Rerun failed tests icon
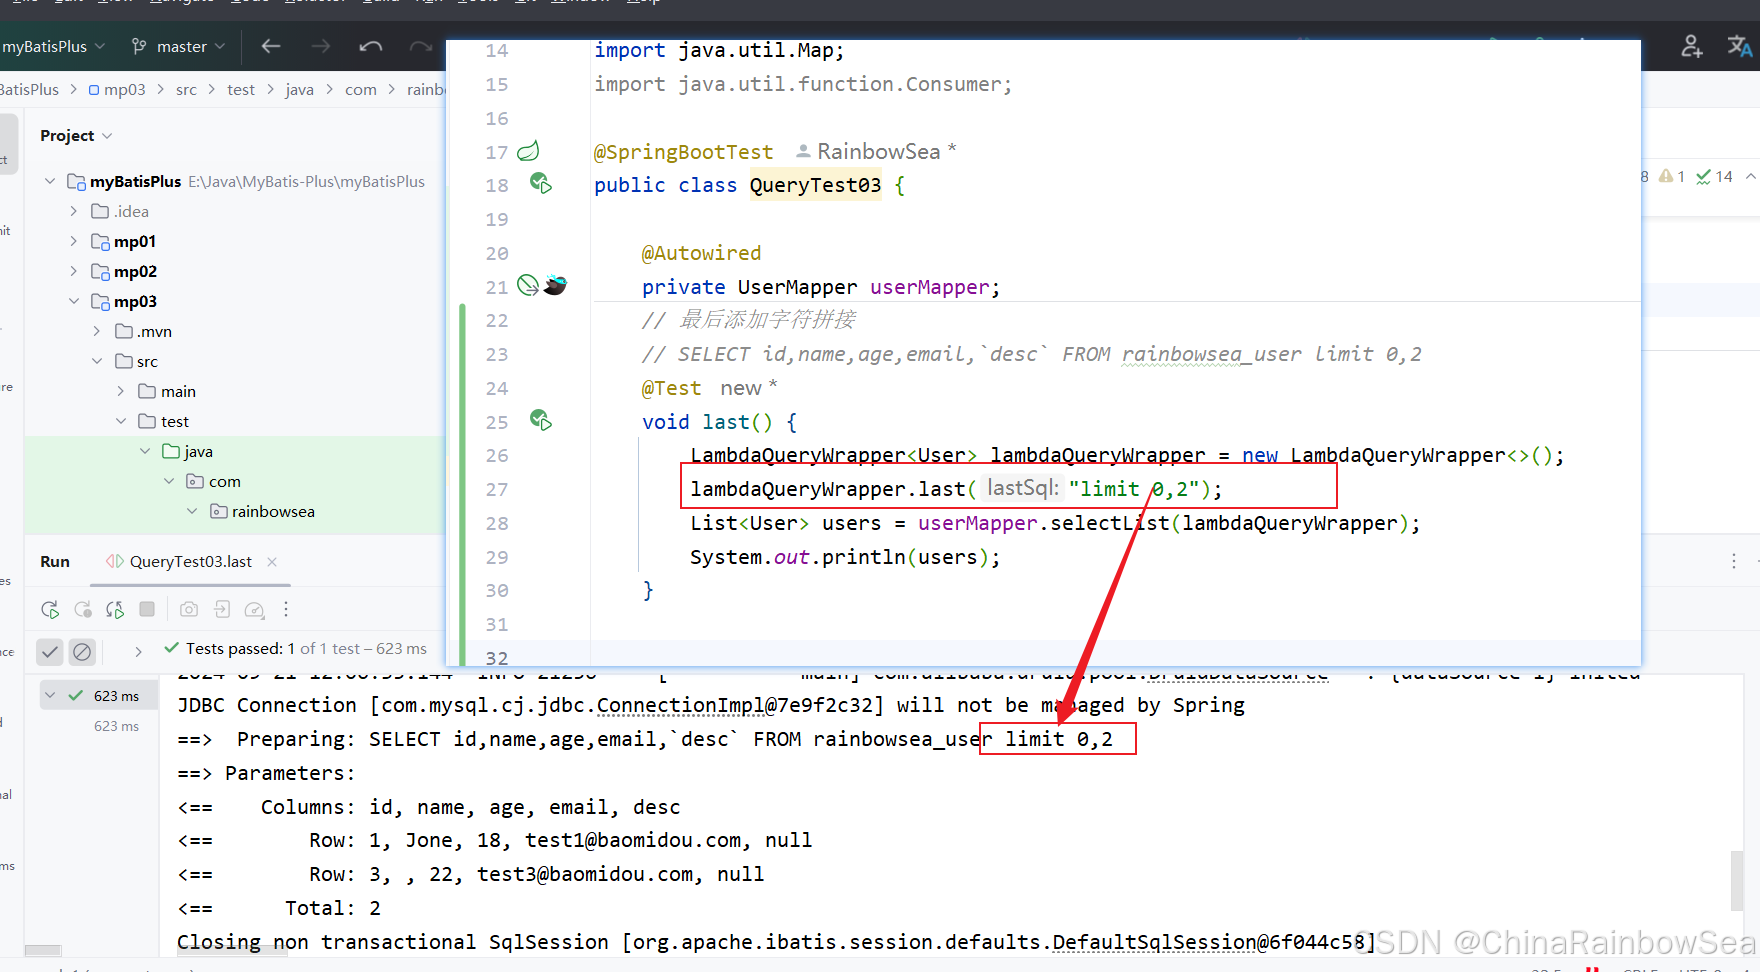Image resolution: width=1760 pixels, height=972 pixels. 83,609
